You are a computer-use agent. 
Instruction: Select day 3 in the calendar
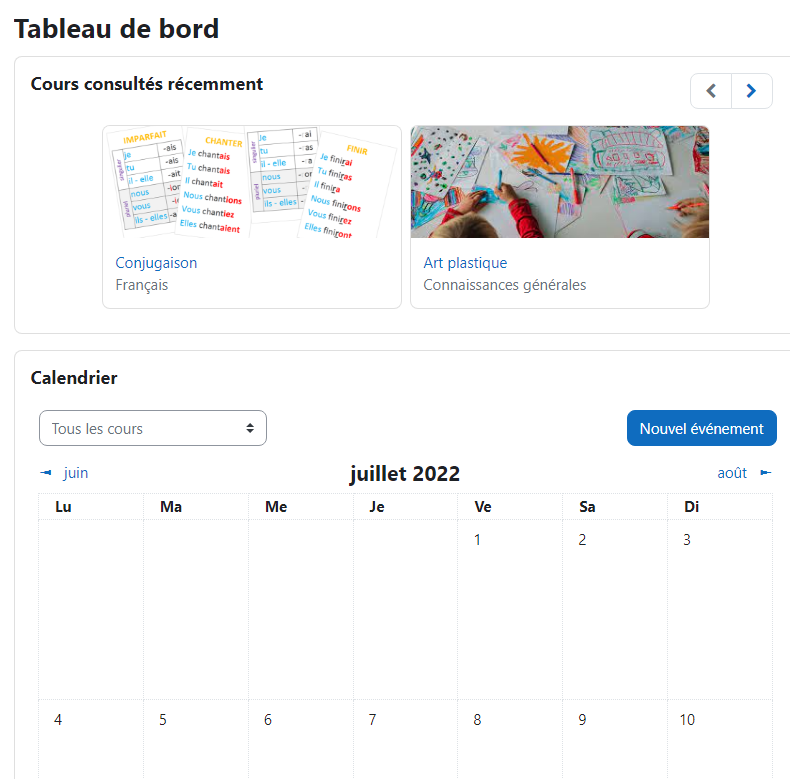pos(687,540)
